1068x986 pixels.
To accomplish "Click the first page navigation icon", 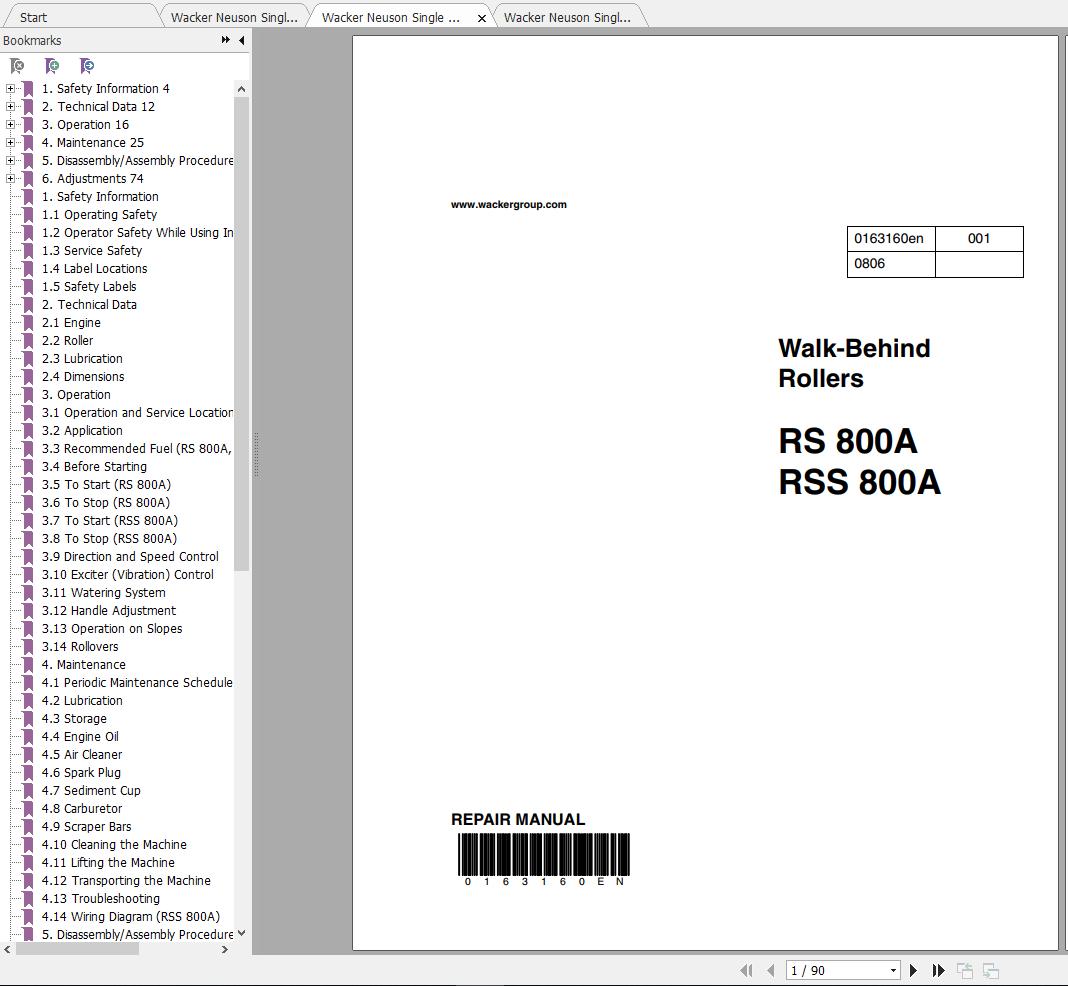I will 746,970.
